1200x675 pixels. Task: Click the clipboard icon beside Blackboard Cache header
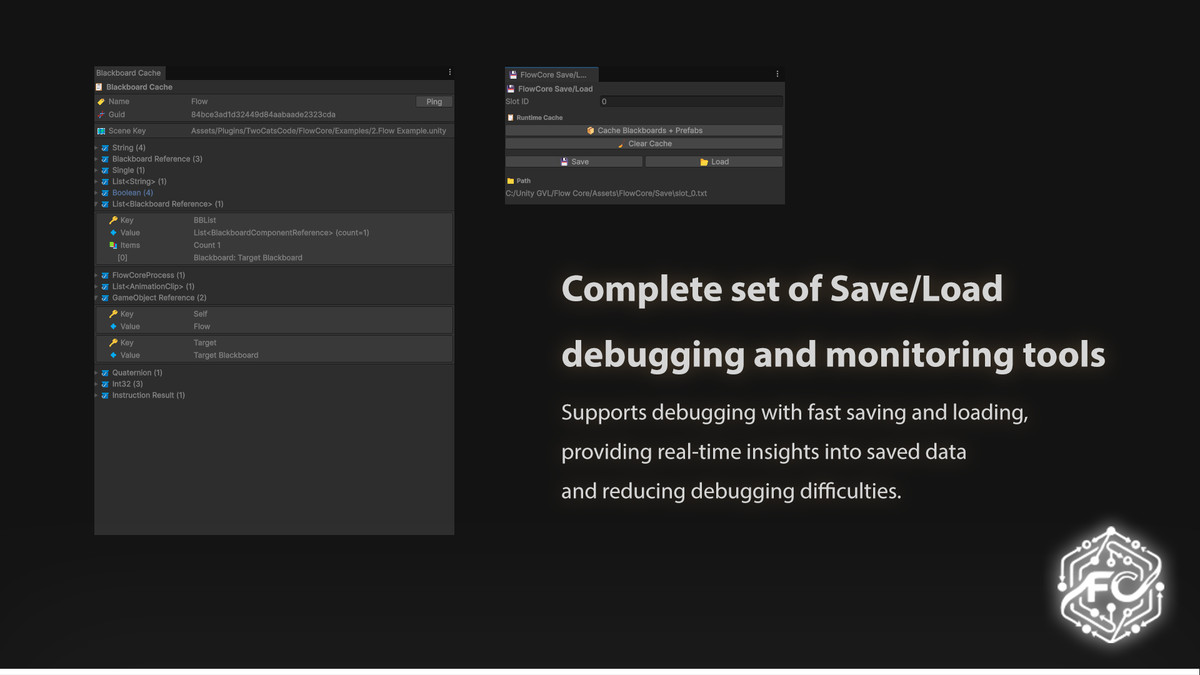tap(99, 87)
